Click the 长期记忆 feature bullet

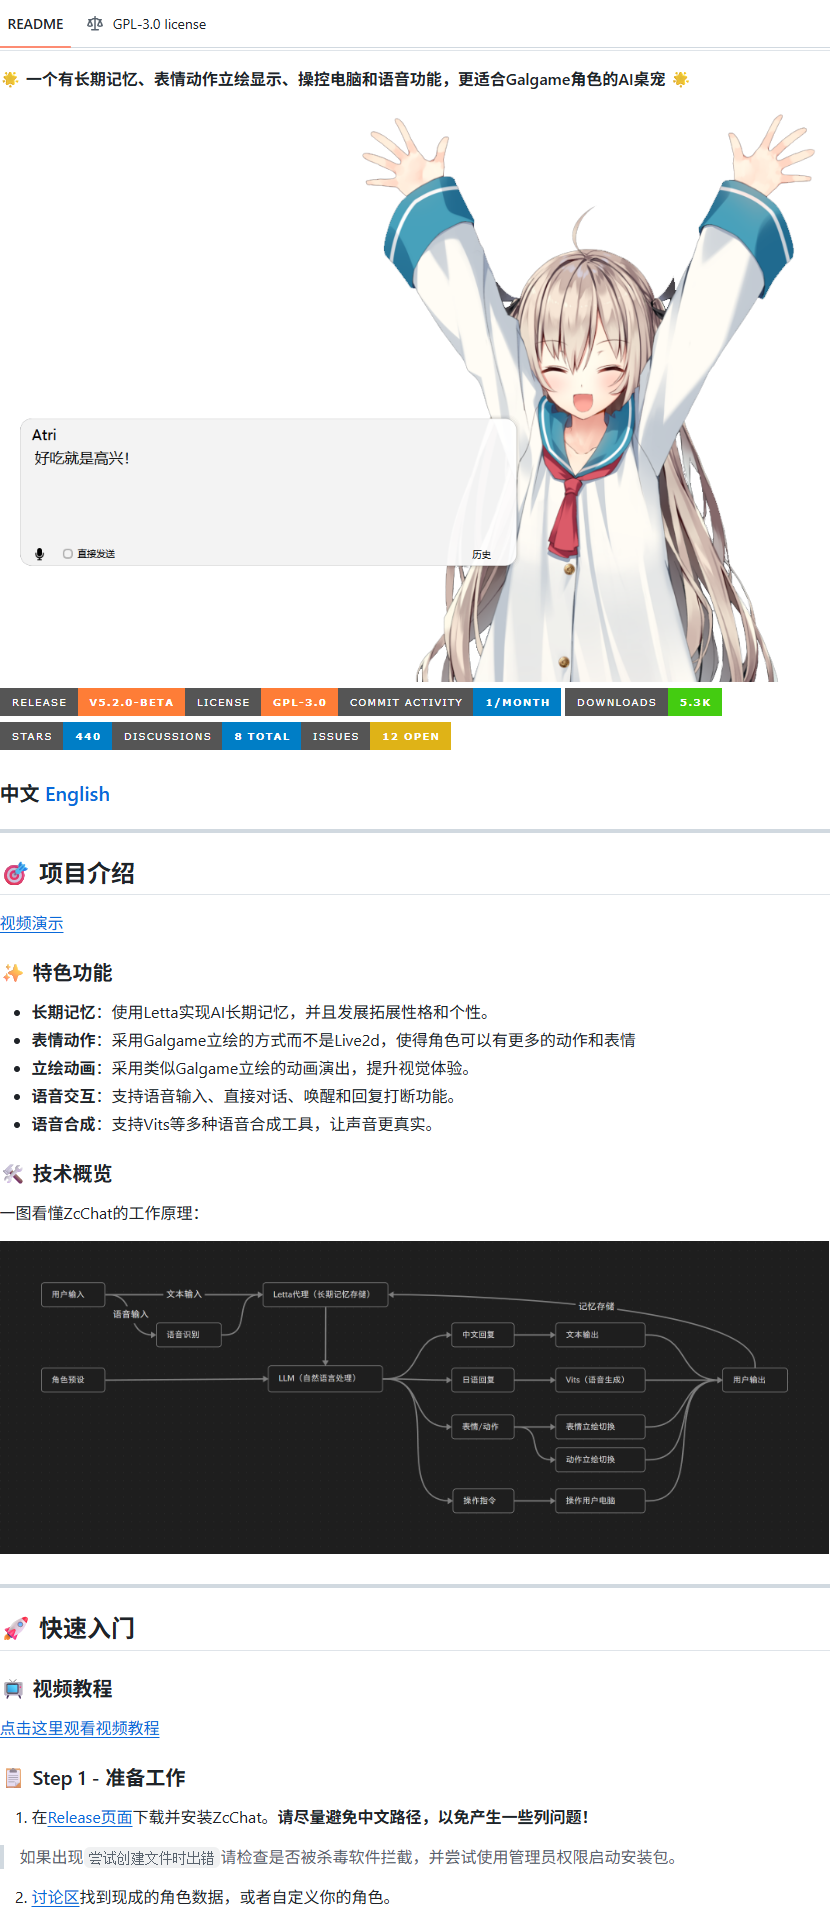pyautogui.click(x=261, y=1012)
